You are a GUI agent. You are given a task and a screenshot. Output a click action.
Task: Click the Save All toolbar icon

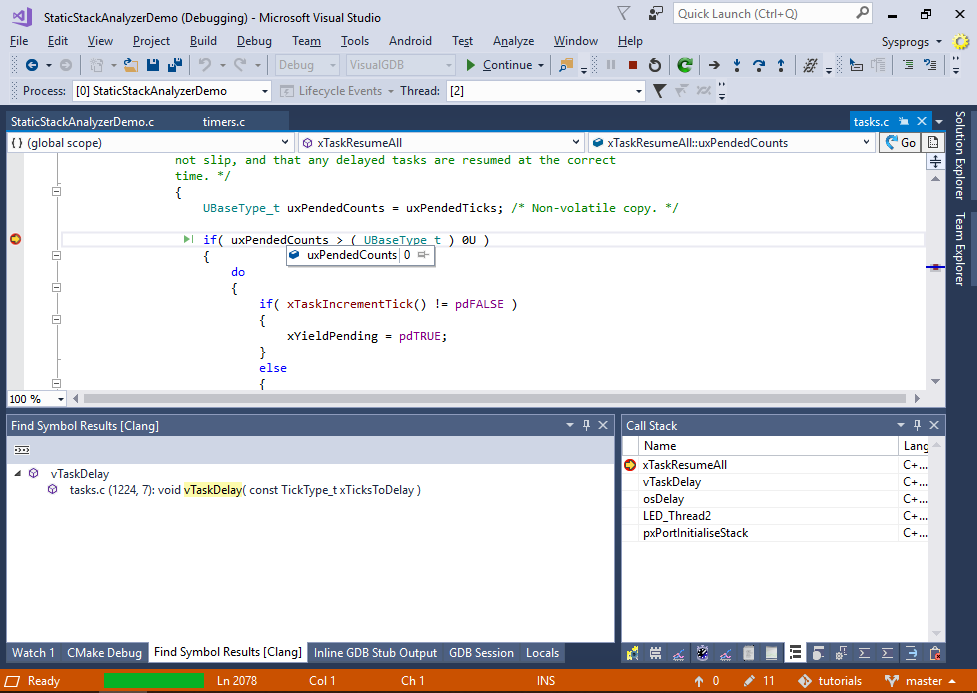[x=174, y=65]
